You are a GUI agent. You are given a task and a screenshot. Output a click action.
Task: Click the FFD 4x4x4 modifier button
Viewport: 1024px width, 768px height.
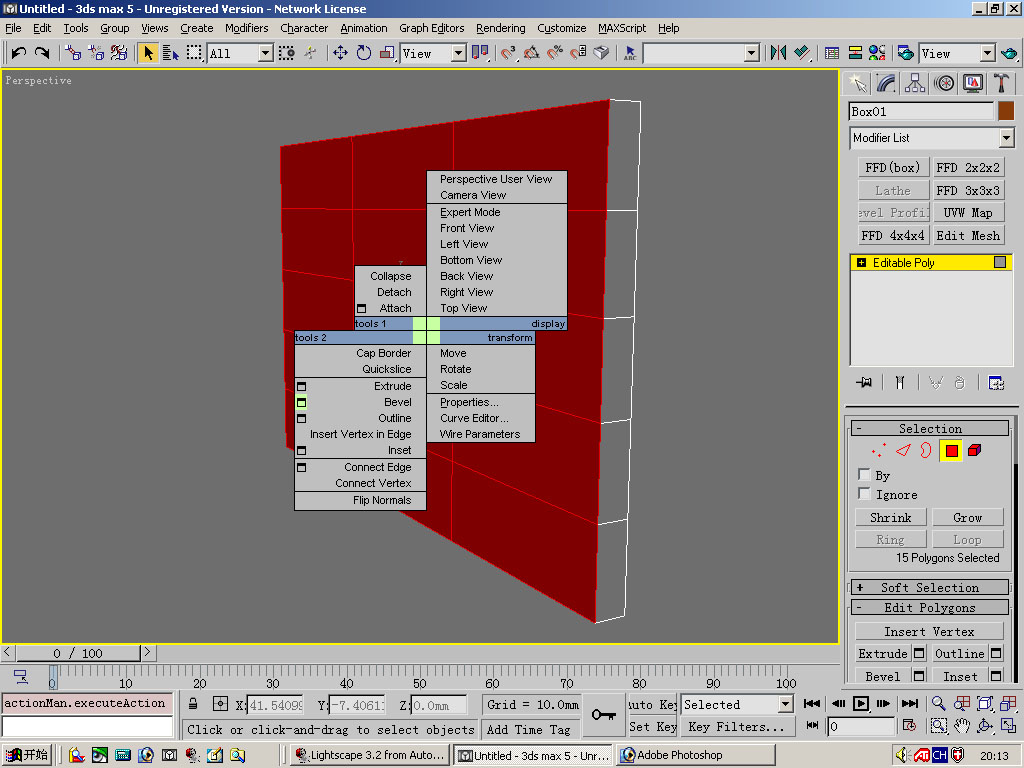893,236
